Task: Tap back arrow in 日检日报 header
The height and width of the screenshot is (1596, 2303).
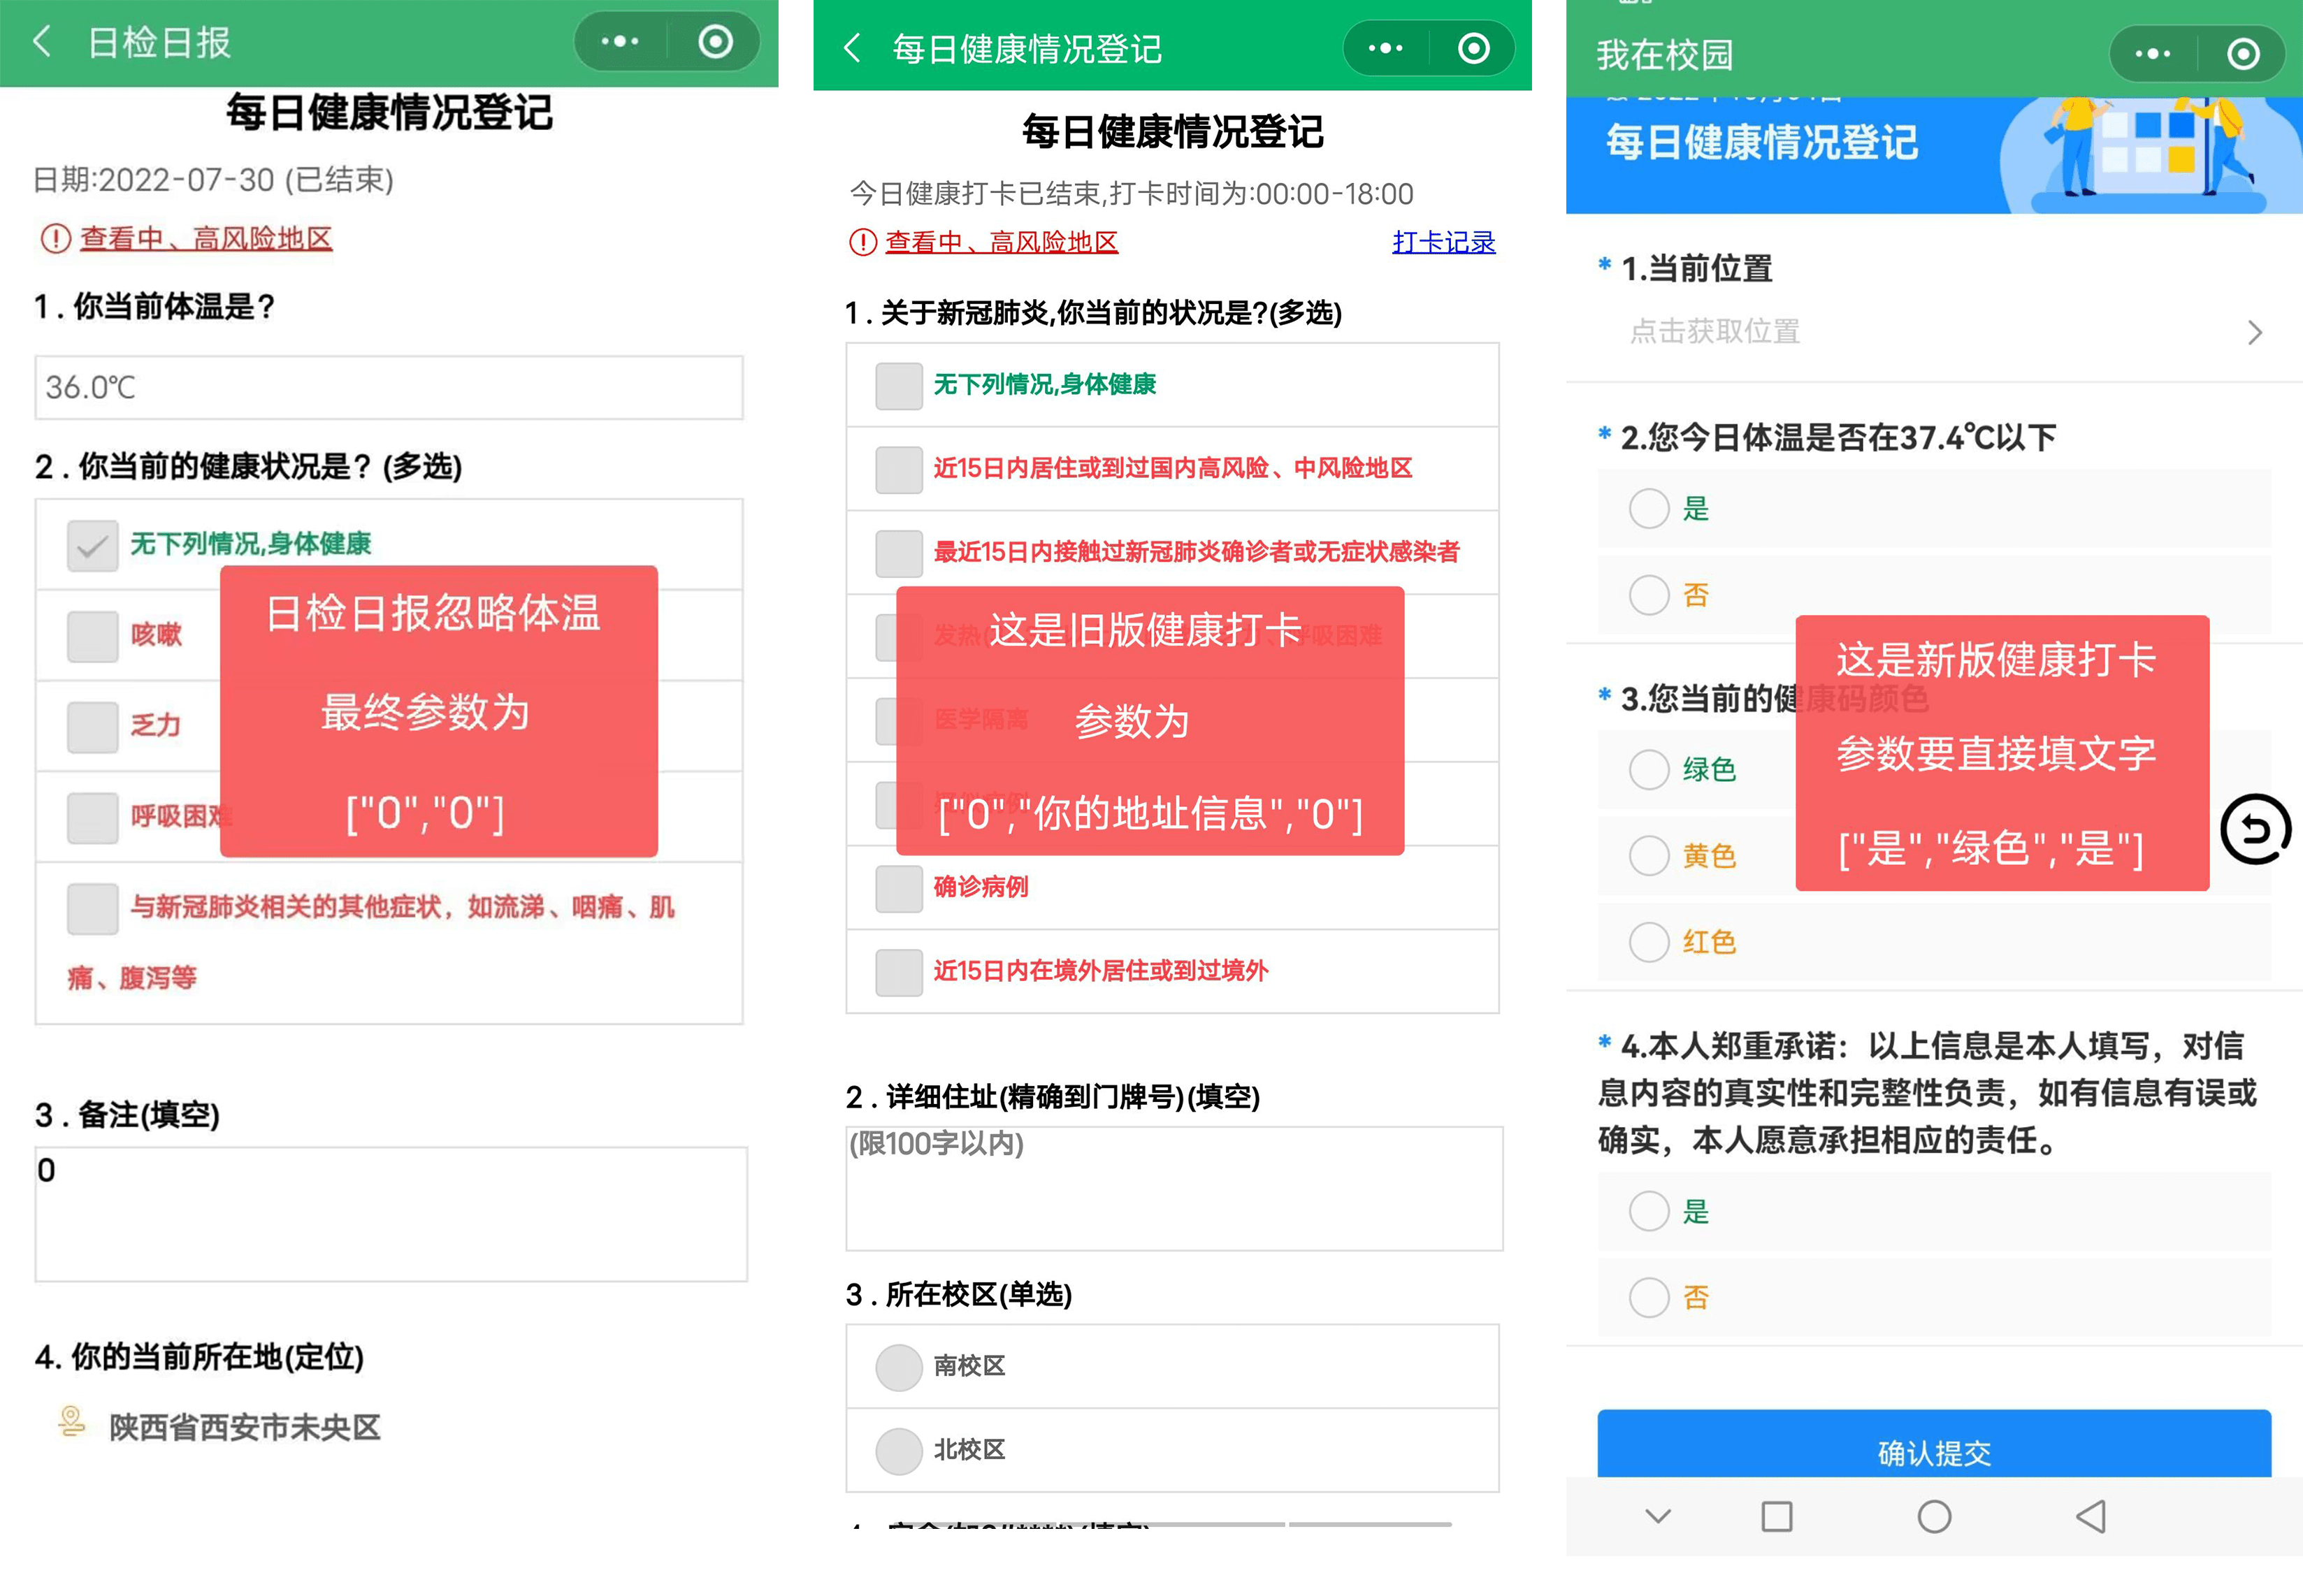Action: click(x=42, y=42)
